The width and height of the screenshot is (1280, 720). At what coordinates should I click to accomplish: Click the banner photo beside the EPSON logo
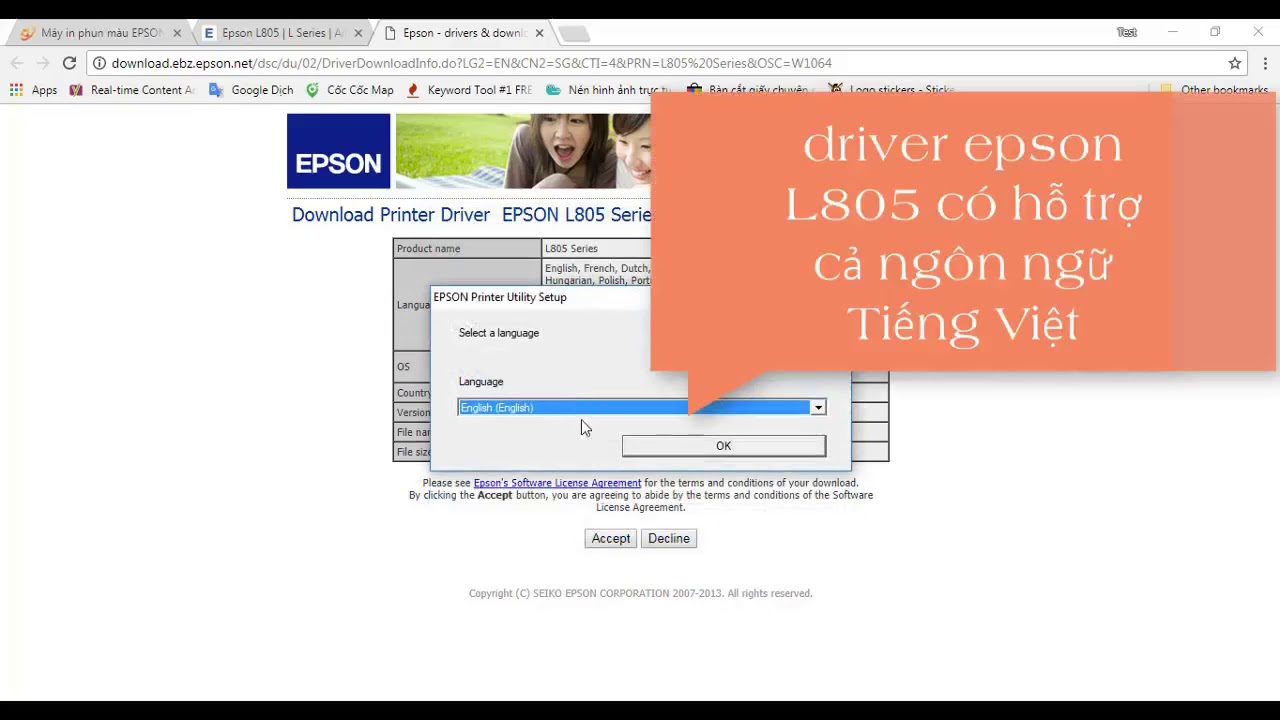[523, 151]
